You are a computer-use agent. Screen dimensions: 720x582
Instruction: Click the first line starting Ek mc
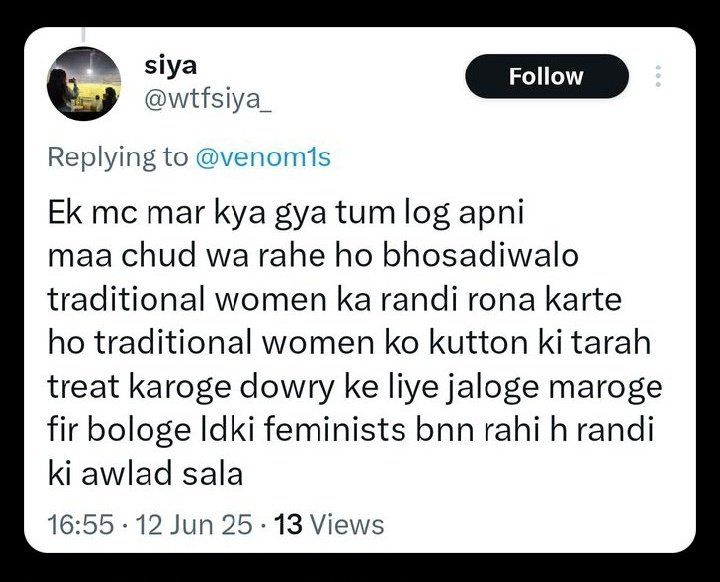286,214
